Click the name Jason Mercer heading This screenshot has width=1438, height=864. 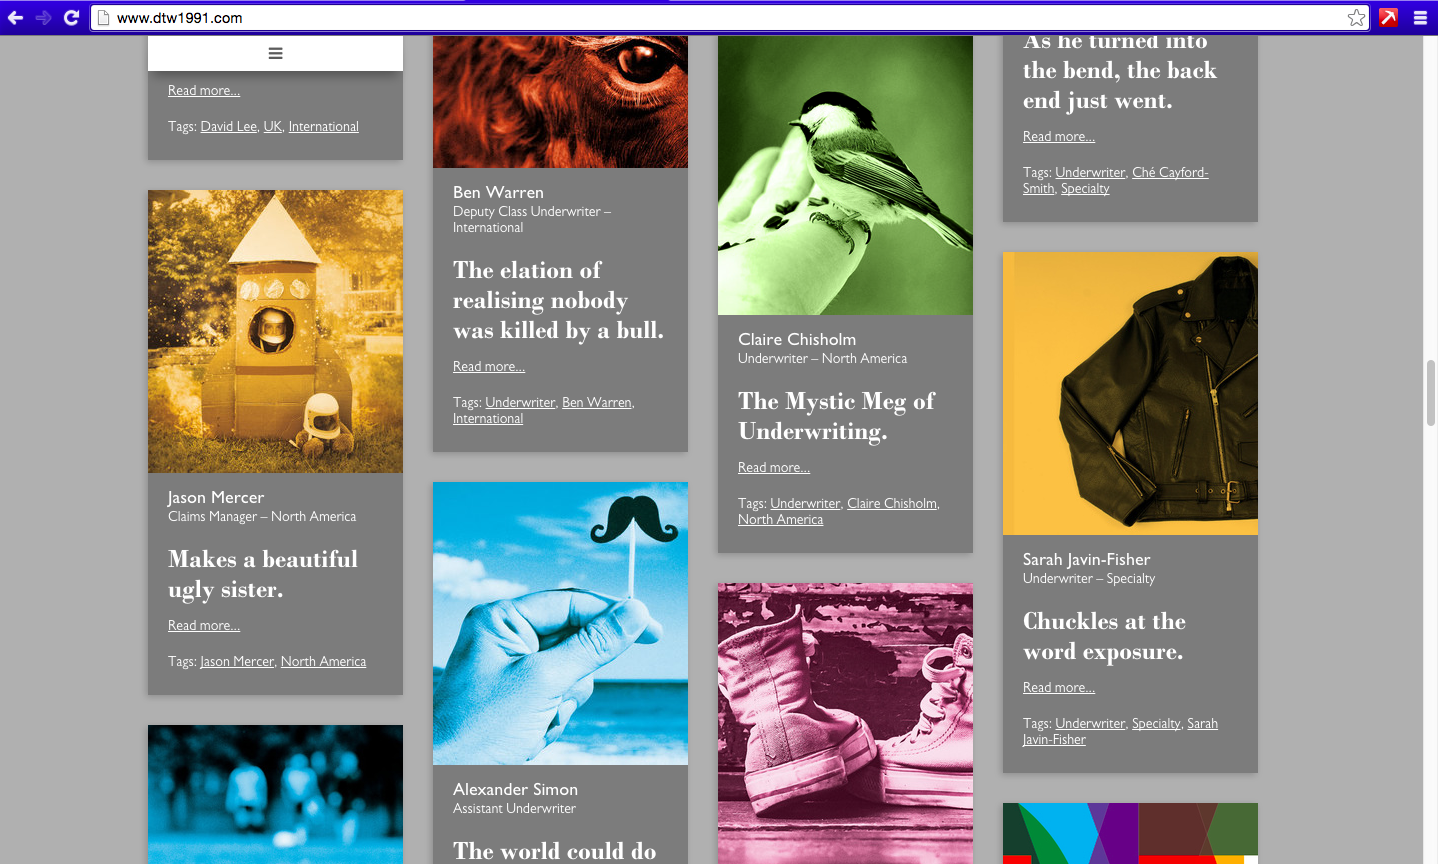point(216,497)
